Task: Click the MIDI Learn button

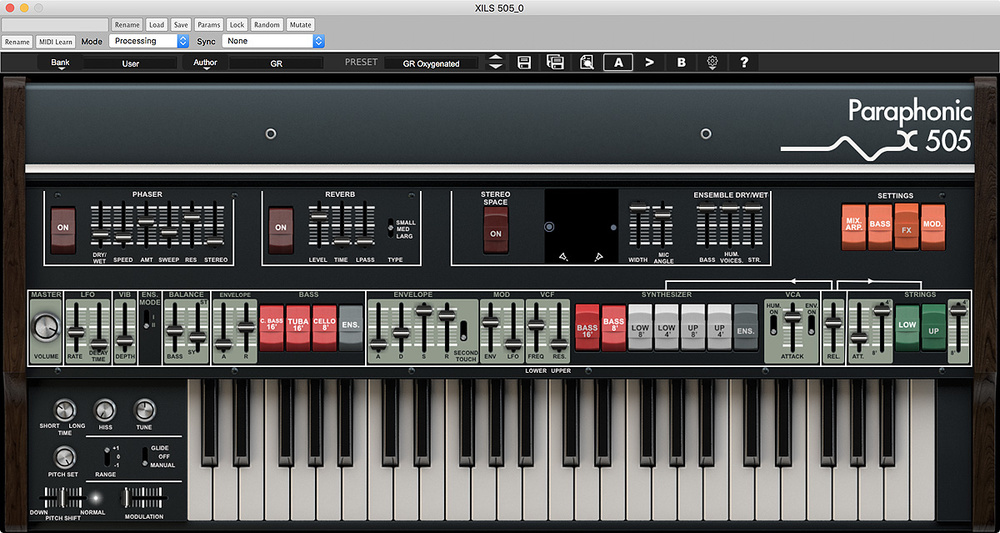Action: 55,41
